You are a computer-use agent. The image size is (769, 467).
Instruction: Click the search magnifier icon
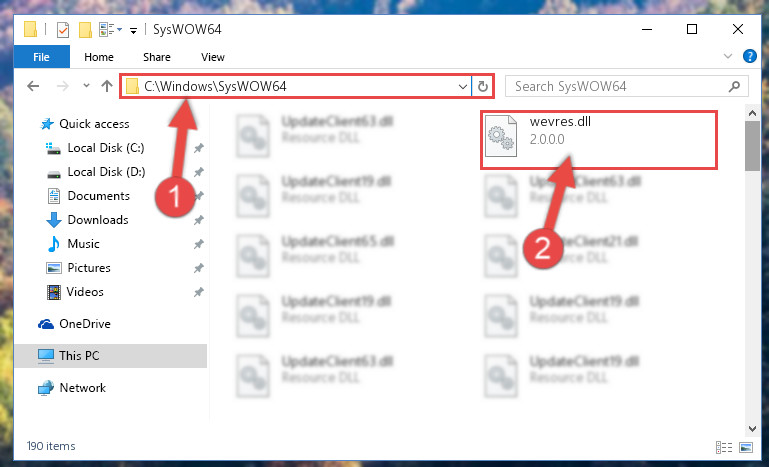[x=734, y=87]
